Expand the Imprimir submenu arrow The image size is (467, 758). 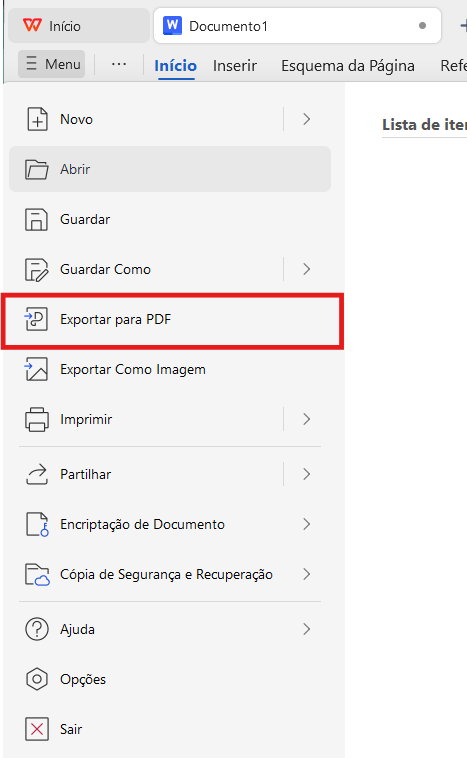point(306,419)
